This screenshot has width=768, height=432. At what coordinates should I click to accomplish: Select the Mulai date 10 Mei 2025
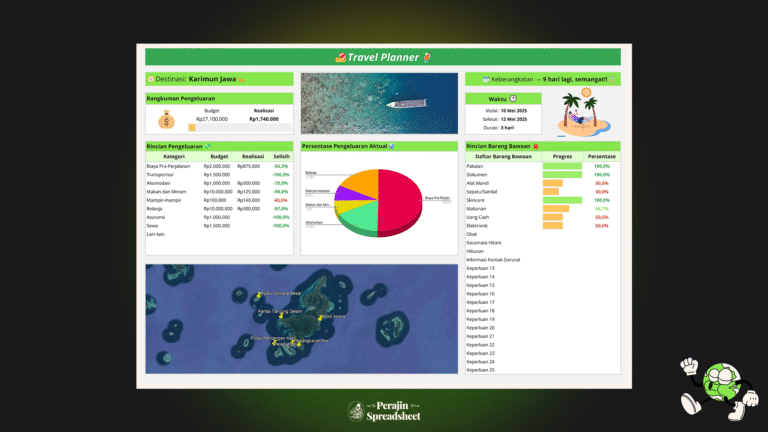click(514, 111)
